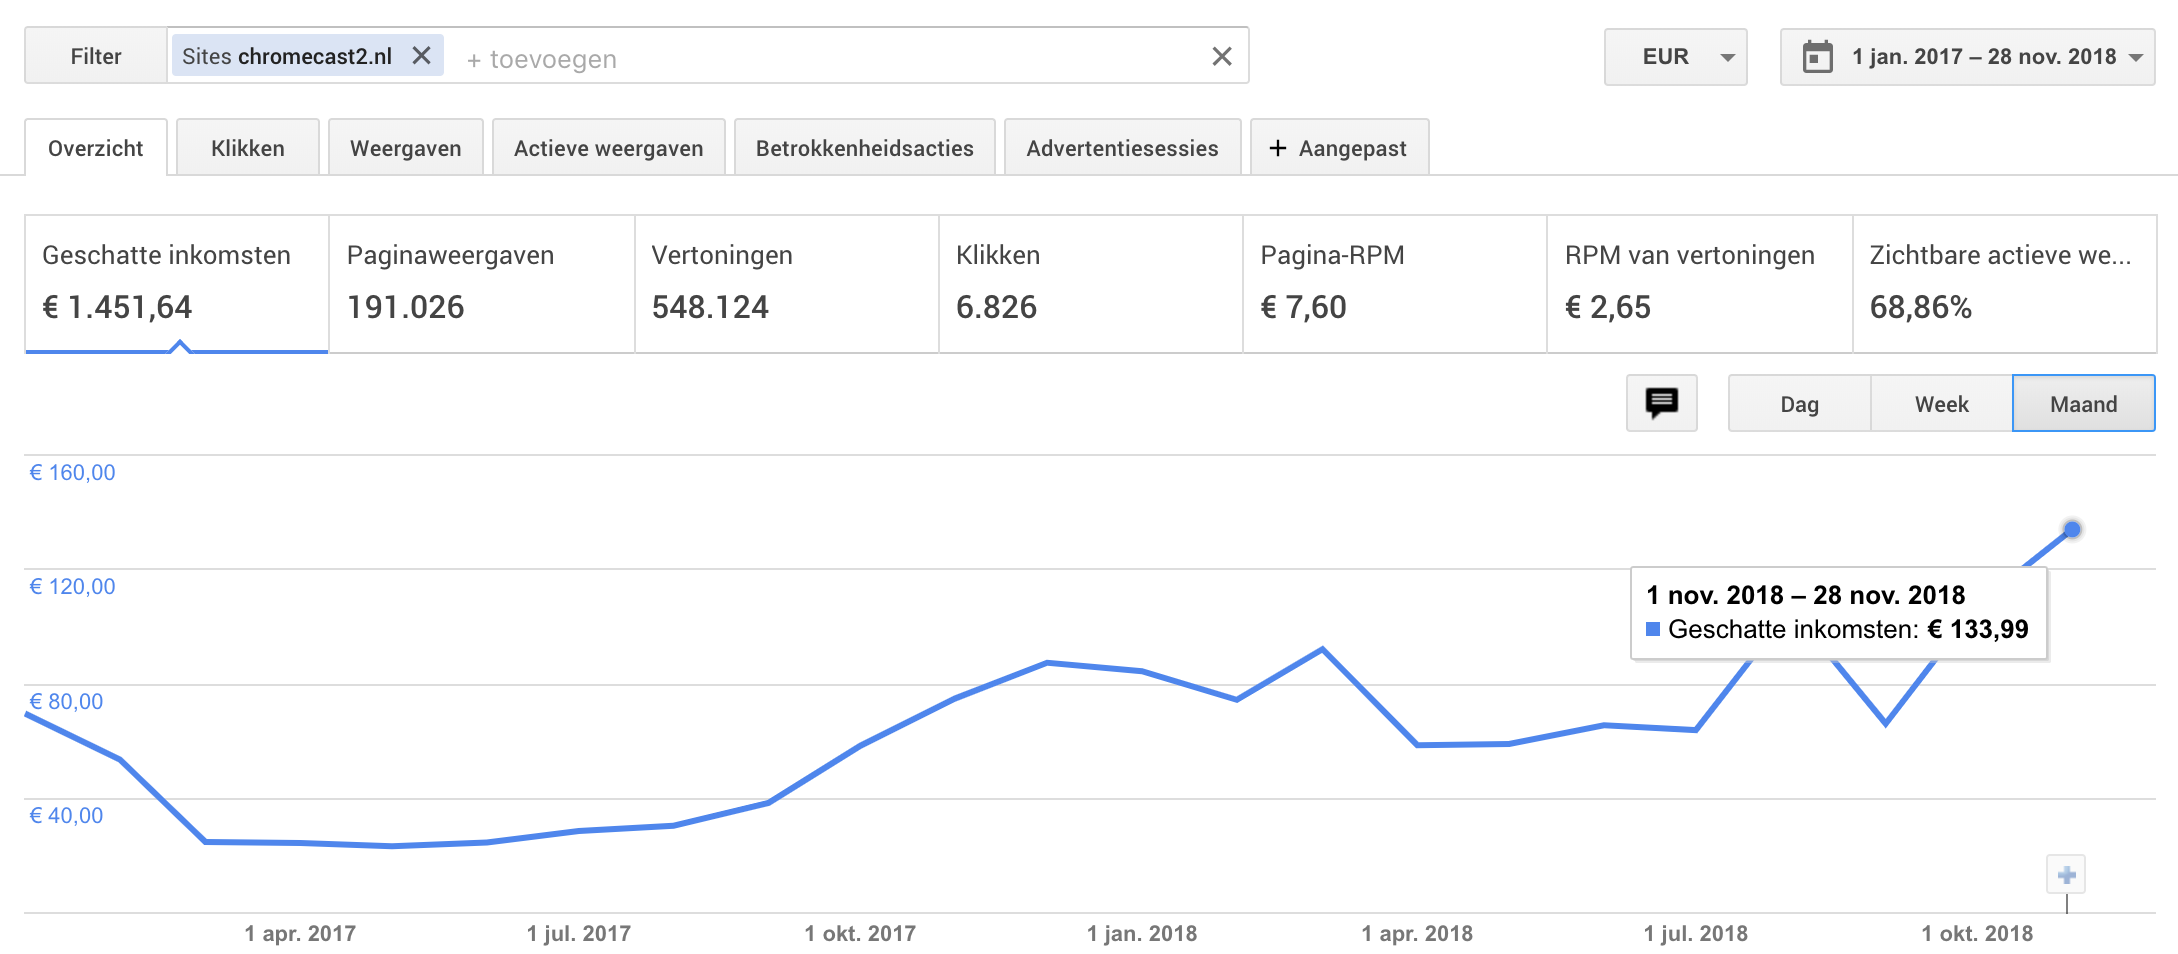Viewport: 2178px width, 954px height.
Task: Open the Betrokkenheidsacties tab
Action: click(x=865, y=148)
